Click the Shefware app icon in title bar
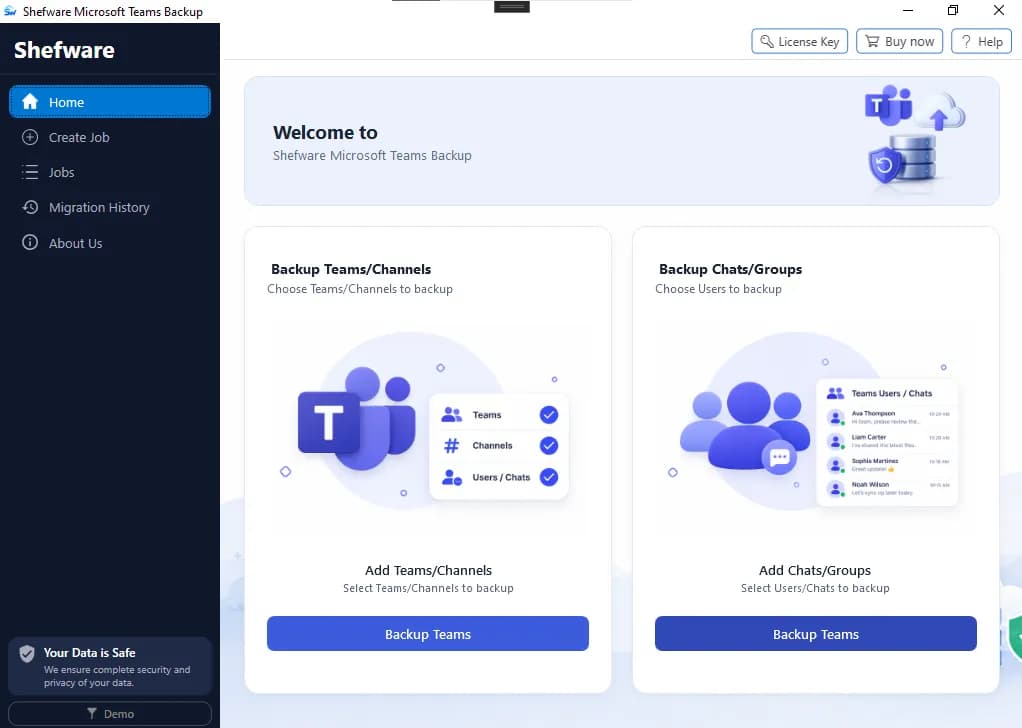The image size is (1022, 728). (x=10, y=11)
